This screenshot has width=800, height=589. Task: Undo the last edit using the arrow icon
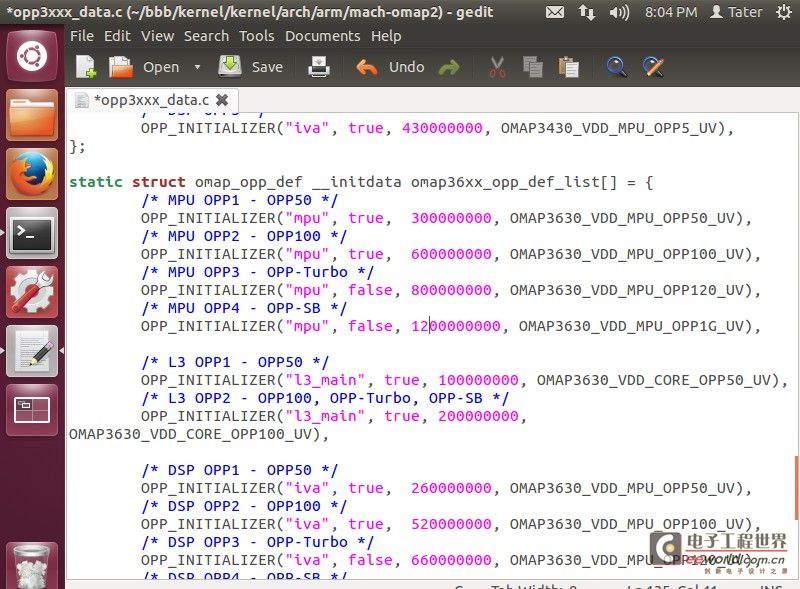[x=366, y=67]
